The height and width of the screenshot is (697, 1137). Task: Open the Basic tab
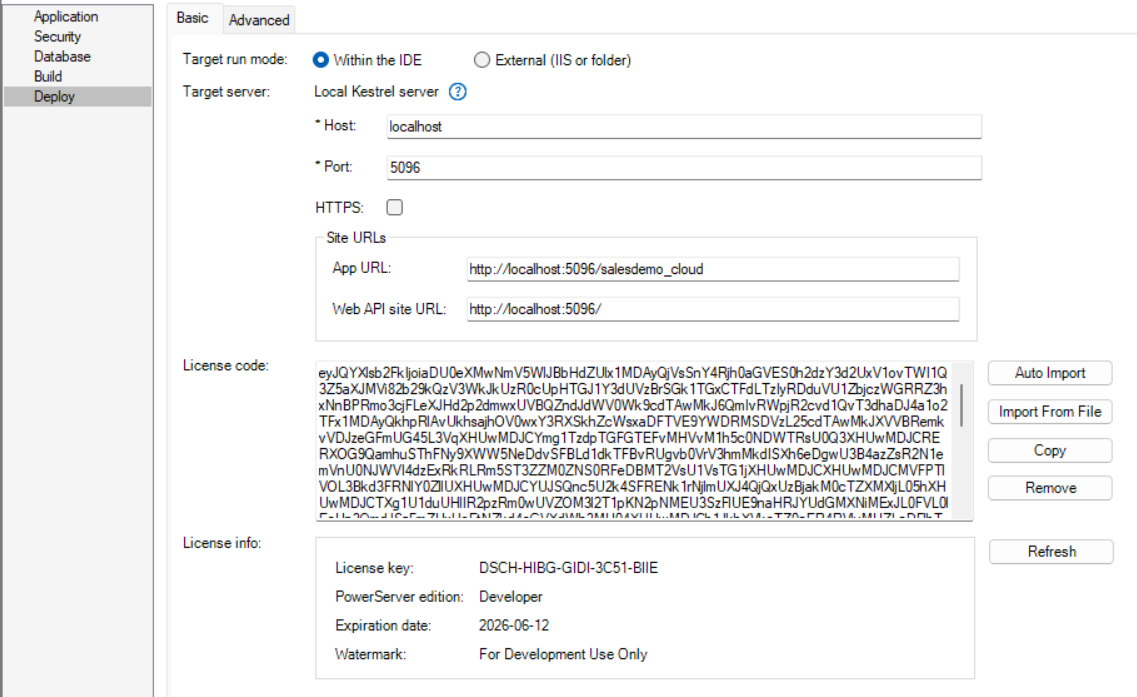tap(193, 18)
